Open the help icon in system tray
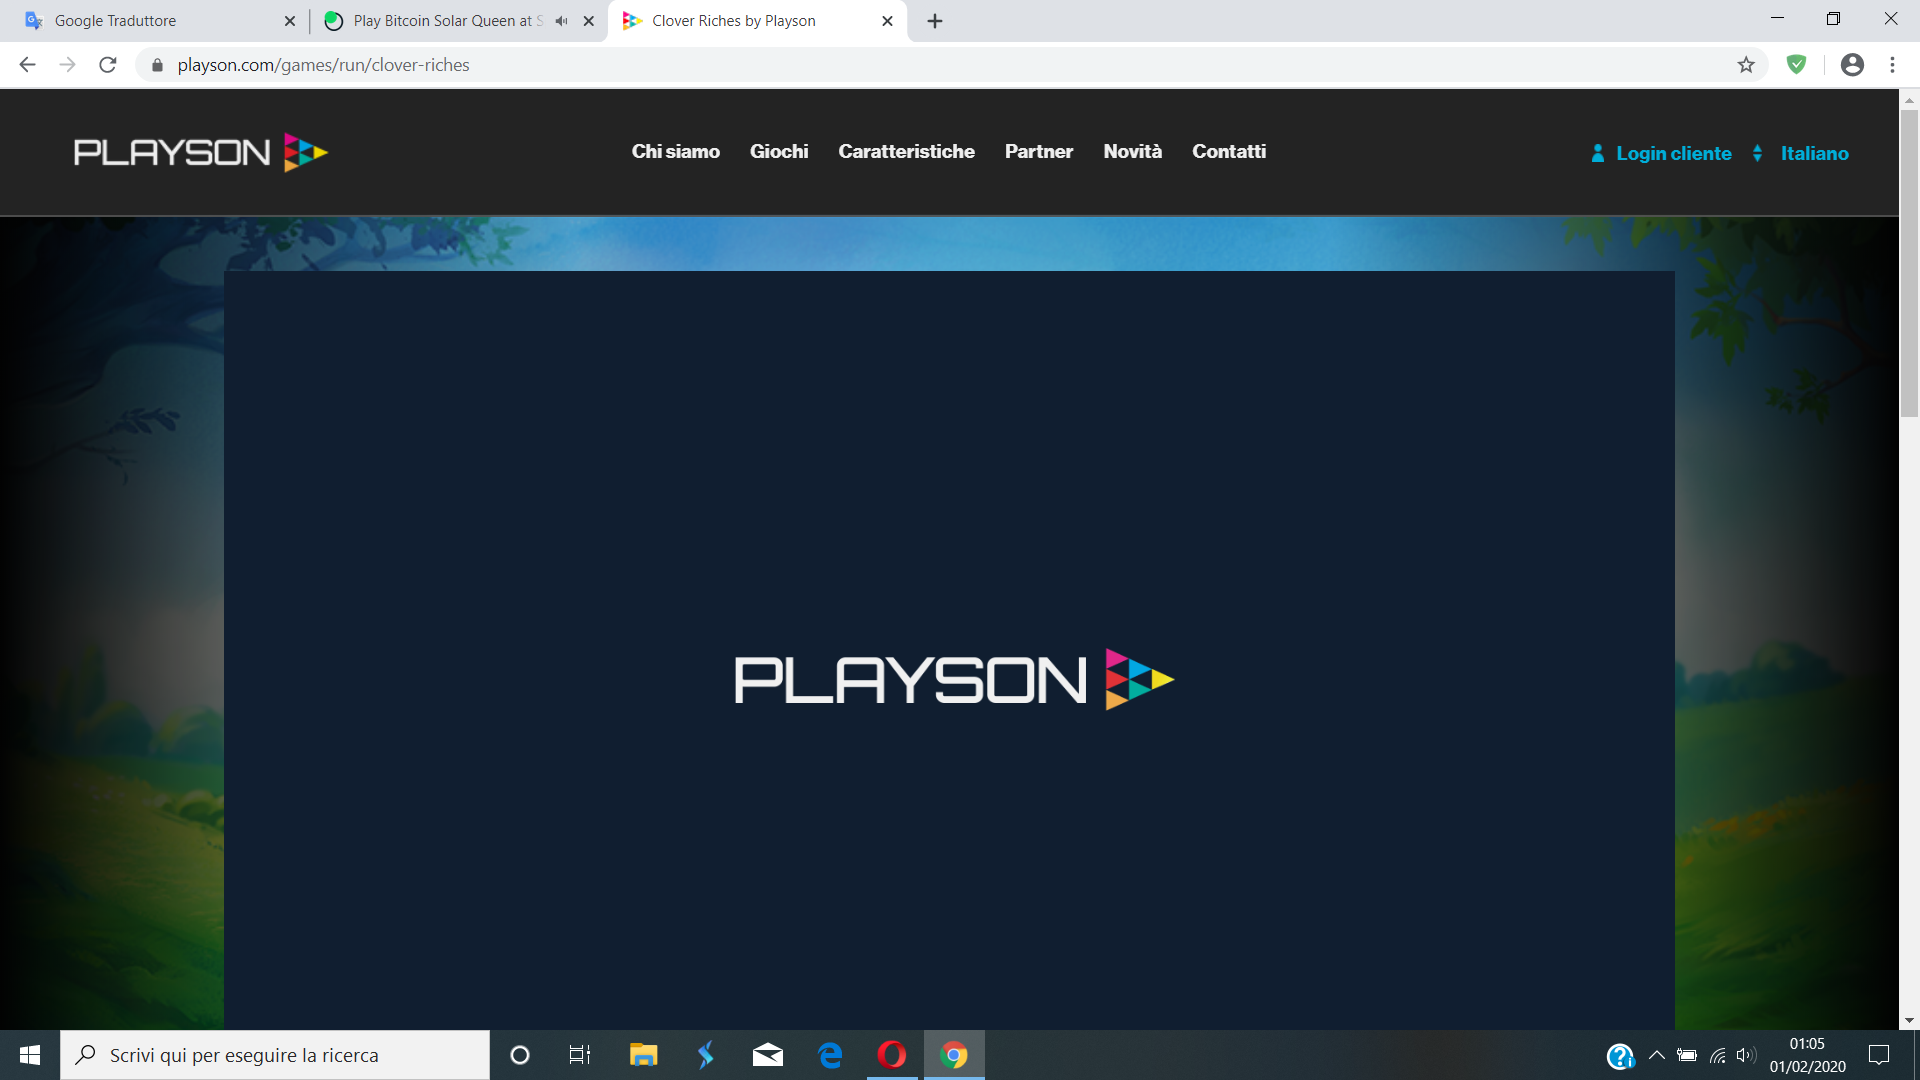The image size is (1920, 1080). [x=1620, y=1056]
